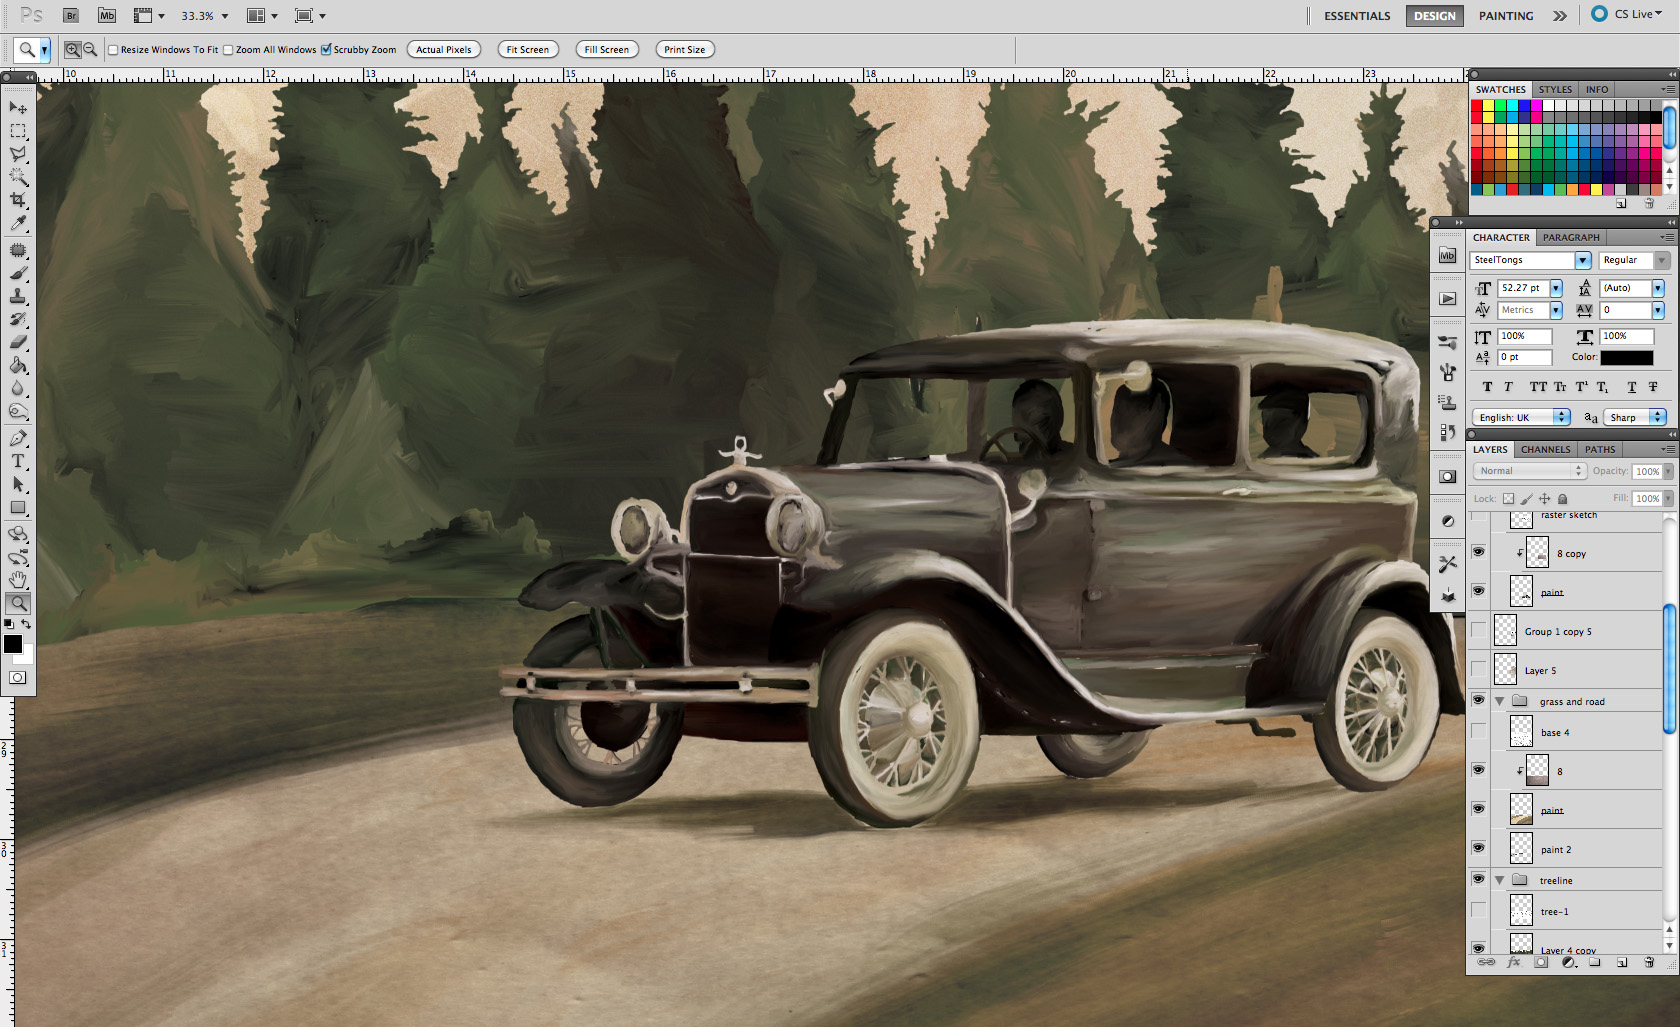Screen dimensions: 1680x1027
Task: Select the Hand tool
Action: pos(18,580)
